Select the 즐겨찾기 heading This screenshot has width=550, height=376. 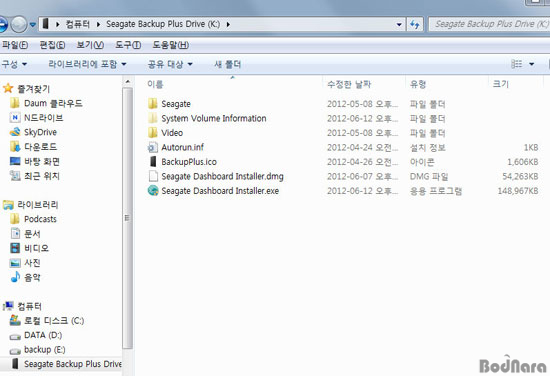pos(34,89)
